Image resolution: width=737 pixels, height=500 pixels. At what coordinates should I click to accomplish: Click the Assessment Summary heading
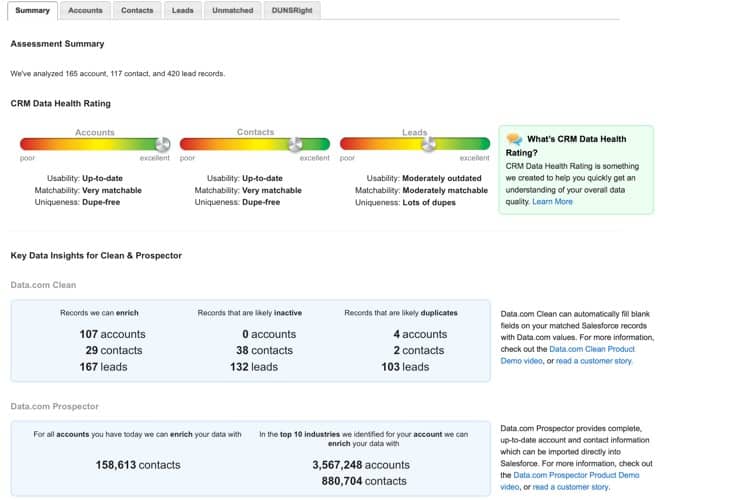click(57, 44)
